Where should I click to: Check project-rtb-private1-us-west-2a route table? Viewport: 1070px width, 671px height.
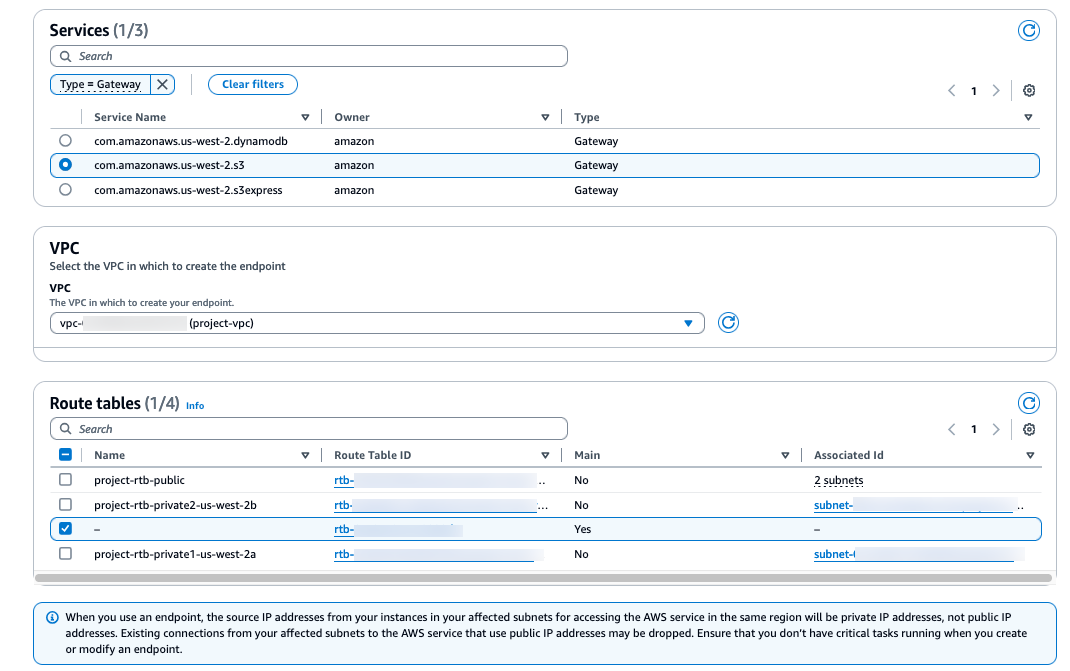pyautogui.click(x=66, y=554)
